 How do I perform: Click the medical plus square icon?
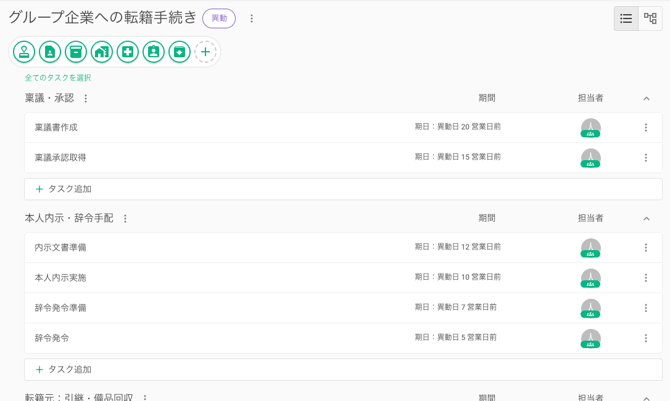(128, 52)
